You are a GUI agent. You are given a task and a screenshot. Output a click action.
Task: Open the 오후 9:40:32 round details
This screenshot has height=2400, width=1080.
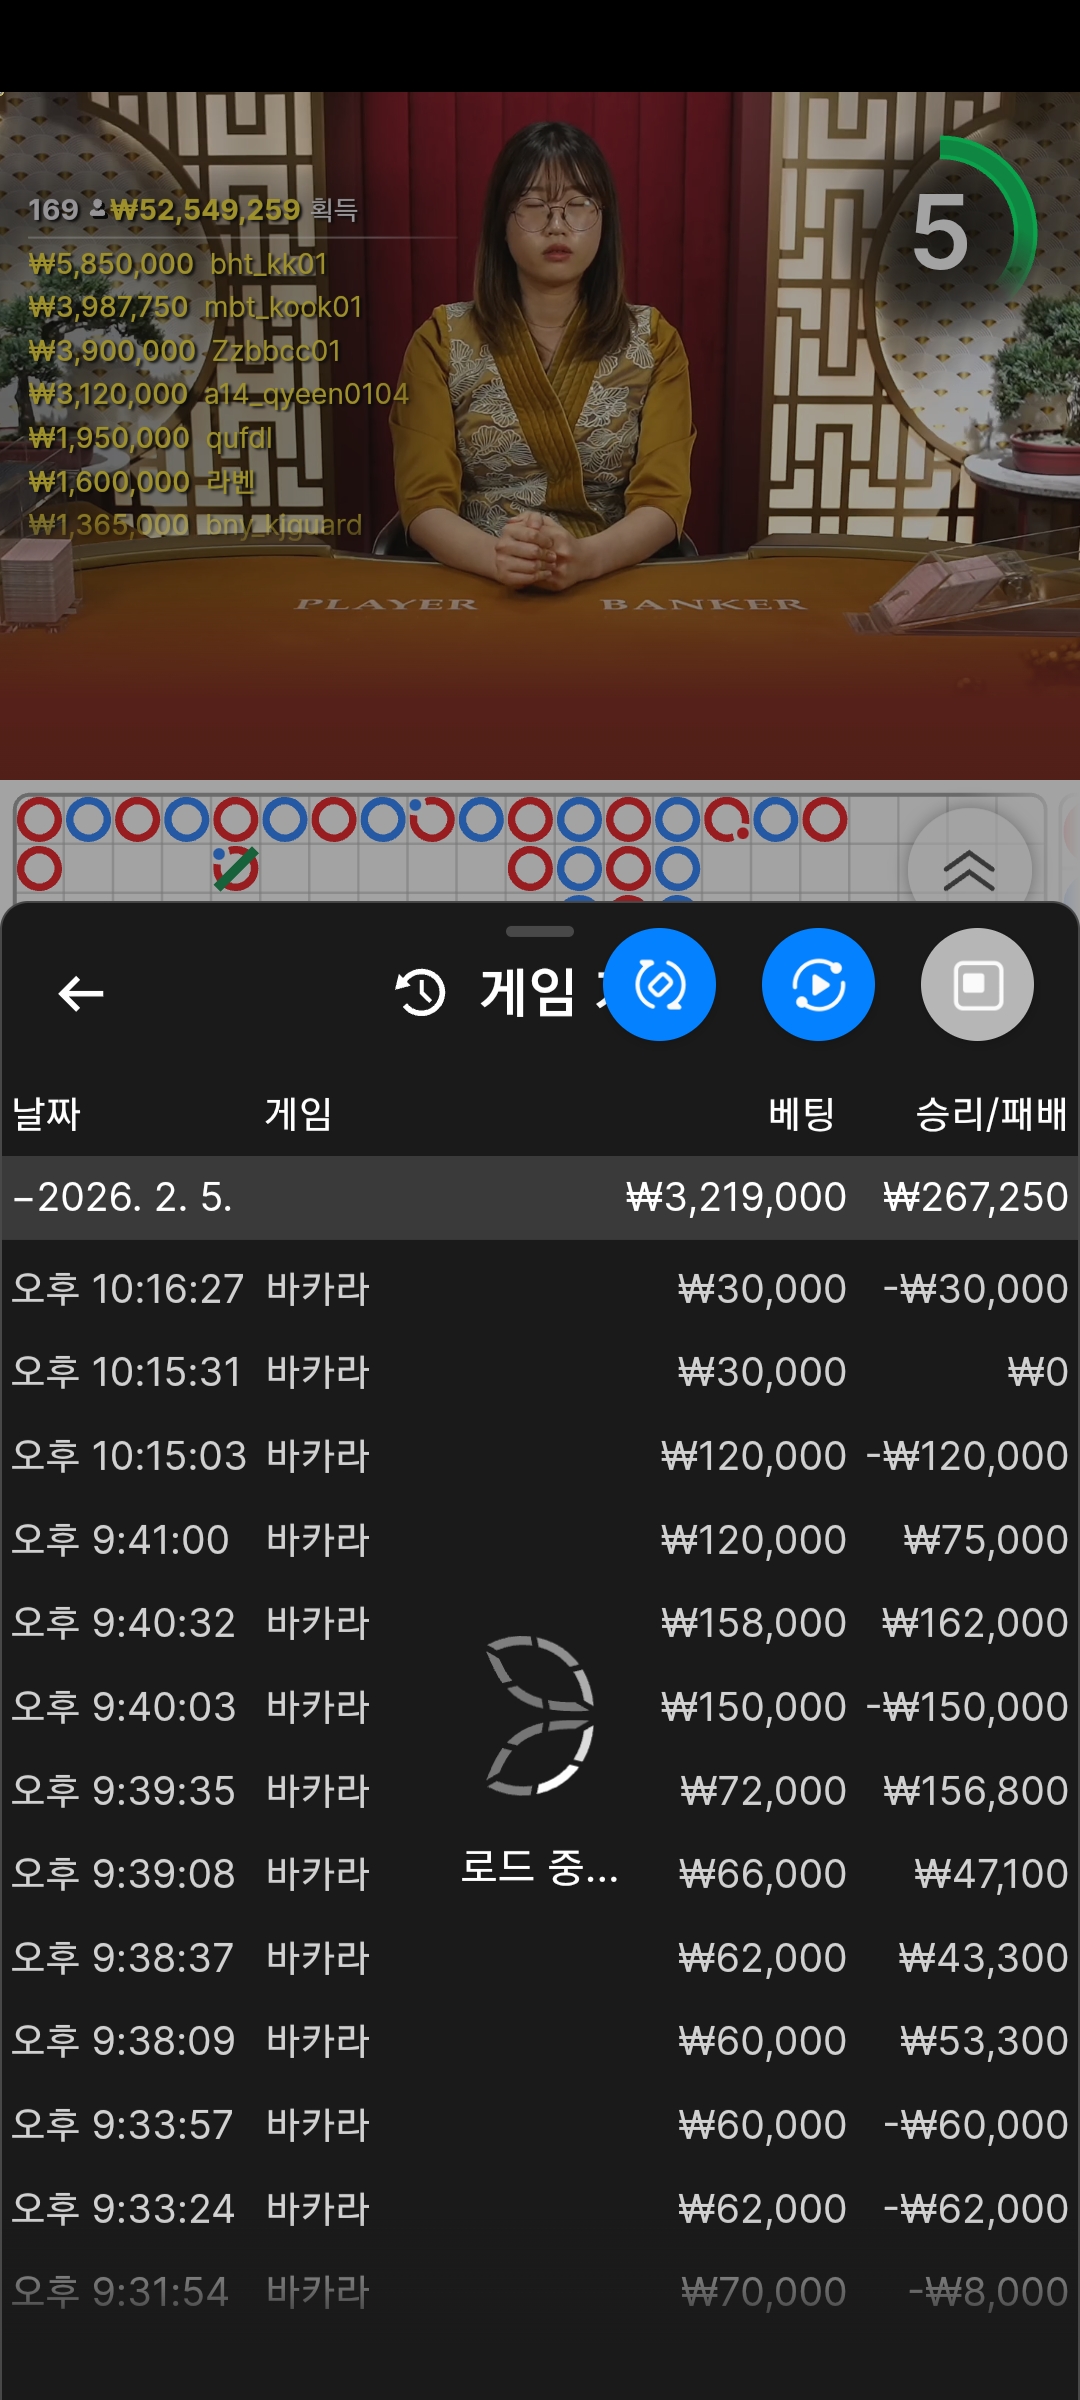pos(540,1623)
